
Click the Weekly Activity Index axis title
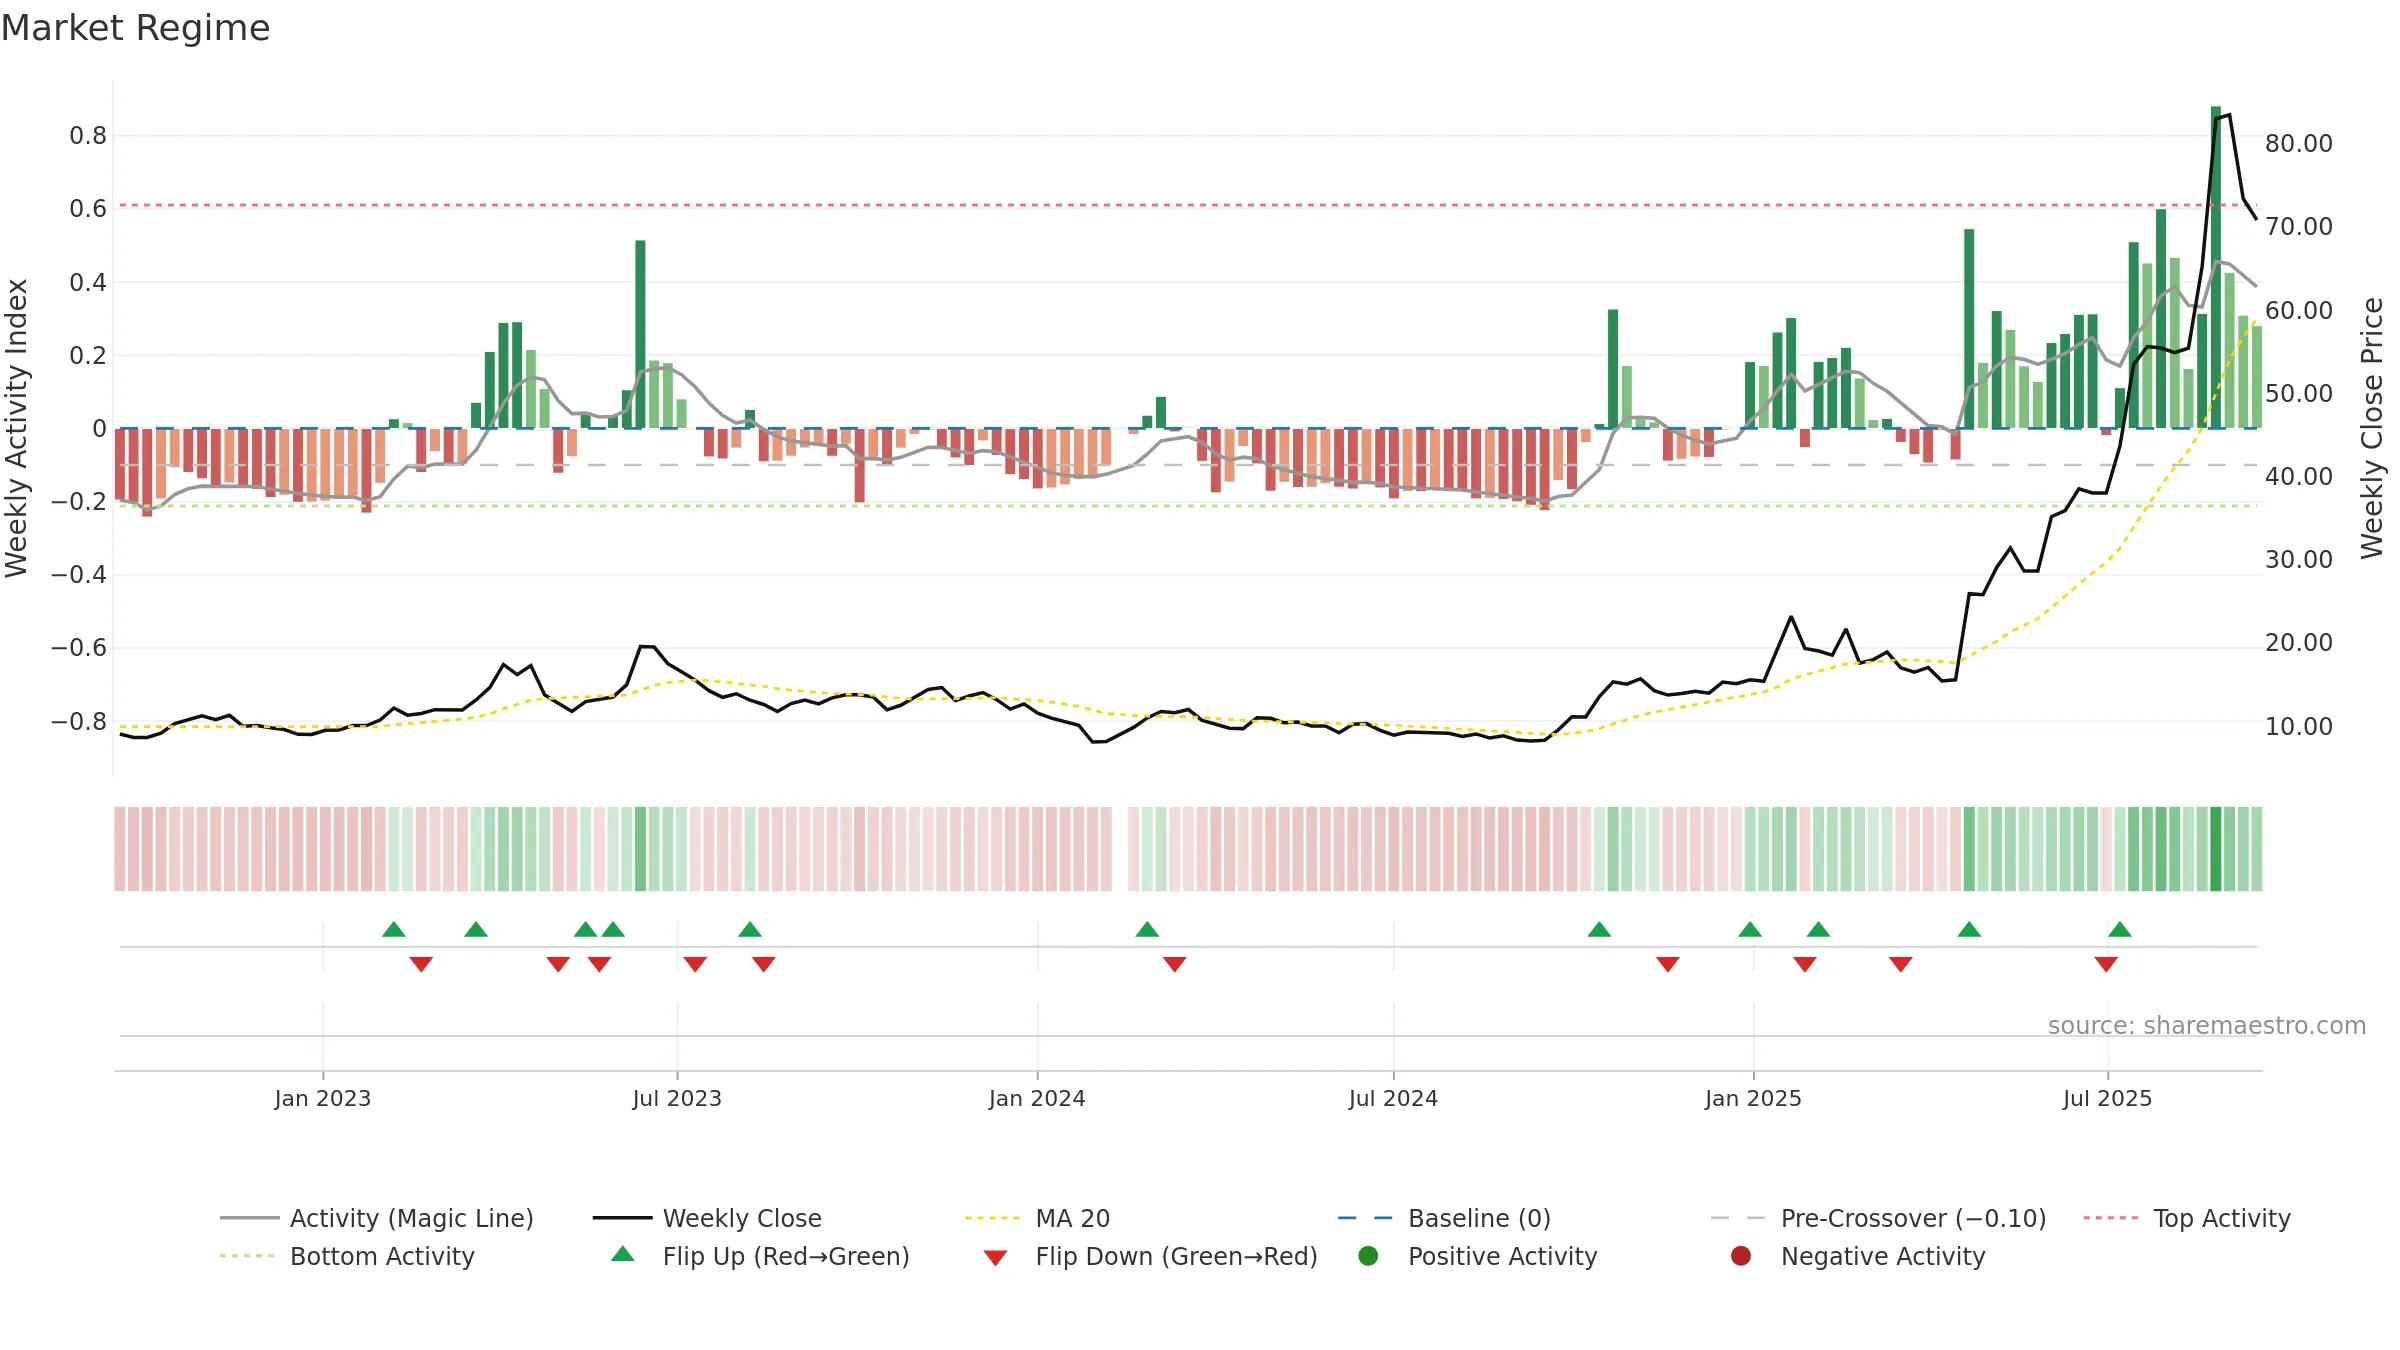coord(16,428)
